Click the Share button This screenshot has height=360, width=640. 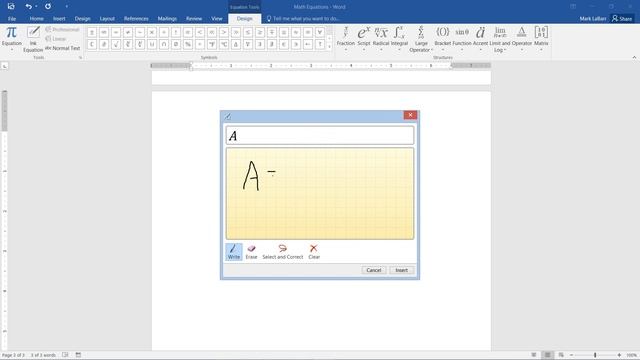click(622, 18)
